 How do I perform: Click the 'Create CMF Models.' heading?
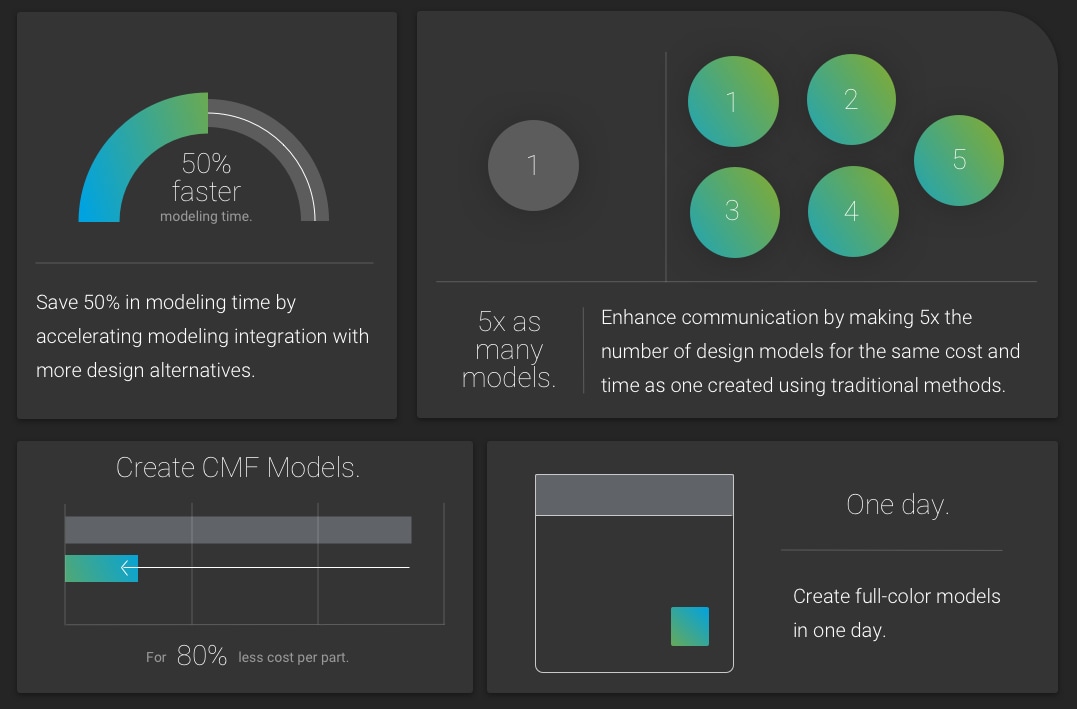coord(238,468)
